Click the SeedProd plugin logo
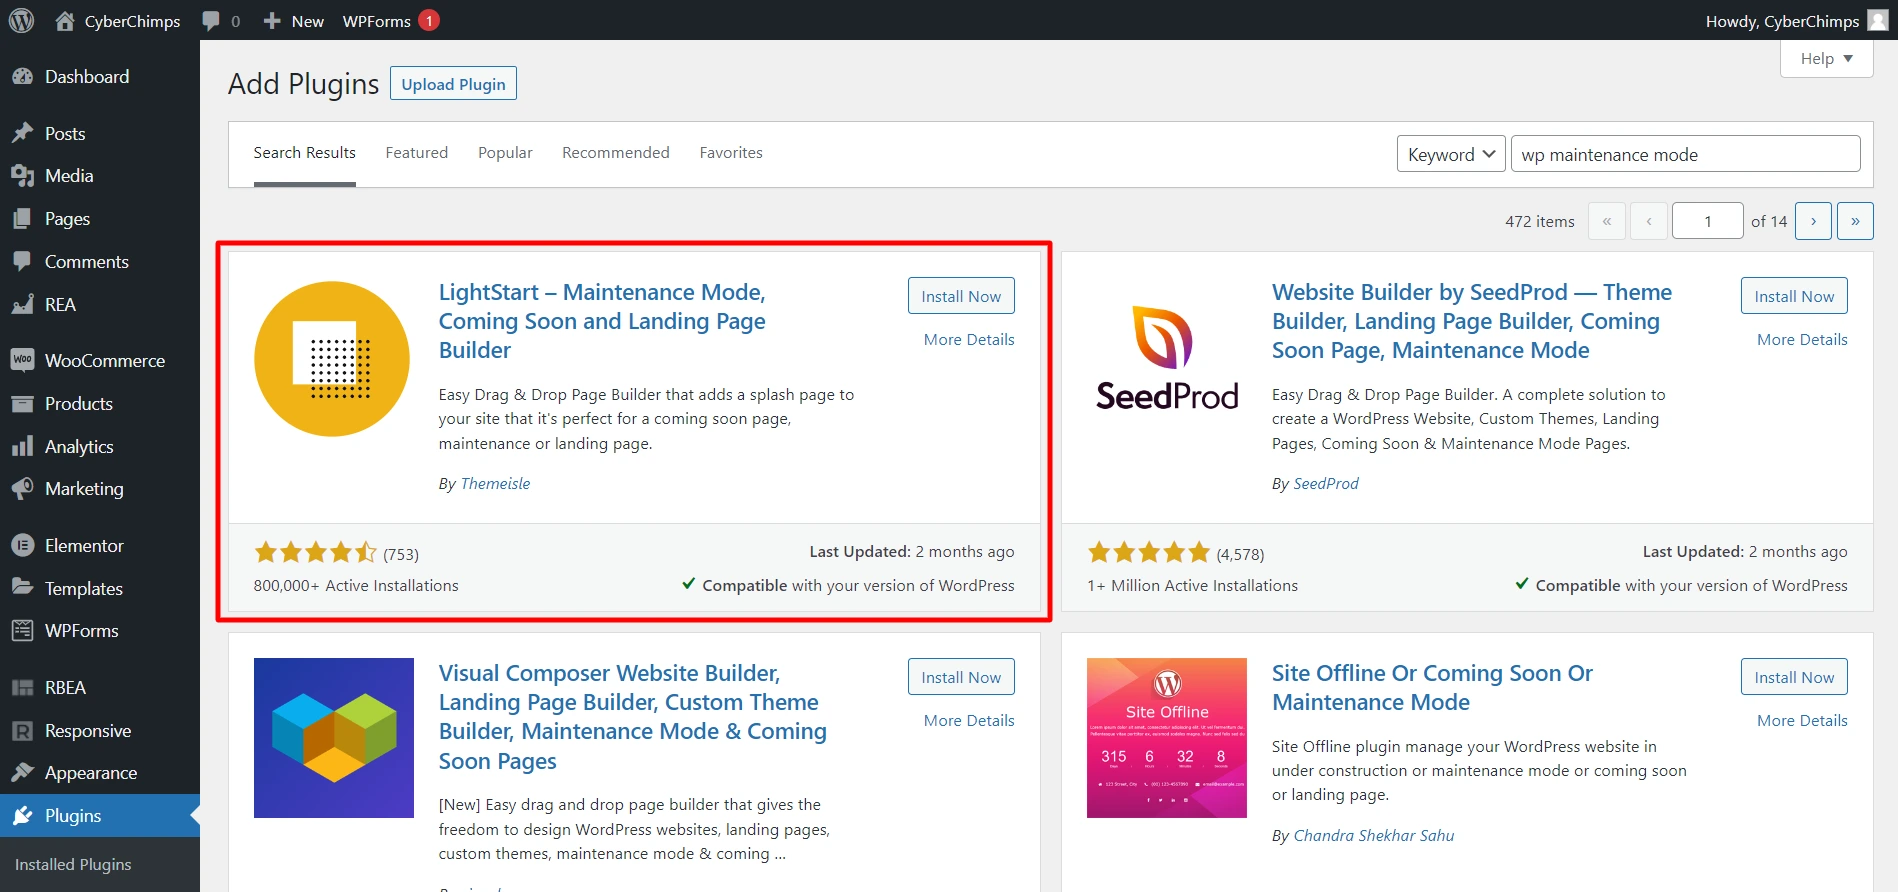The width and height of the screenshot is (1898, 892). [1167, 359]
